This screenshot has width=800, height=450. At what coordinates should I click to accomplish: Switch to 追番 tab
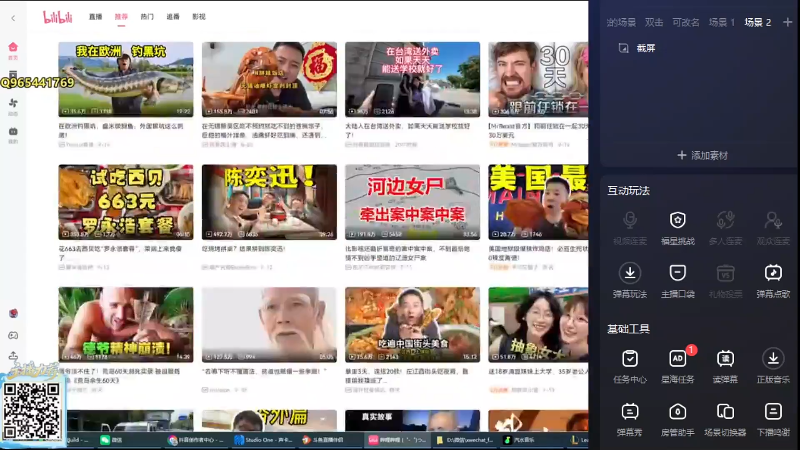click(173, 17)
